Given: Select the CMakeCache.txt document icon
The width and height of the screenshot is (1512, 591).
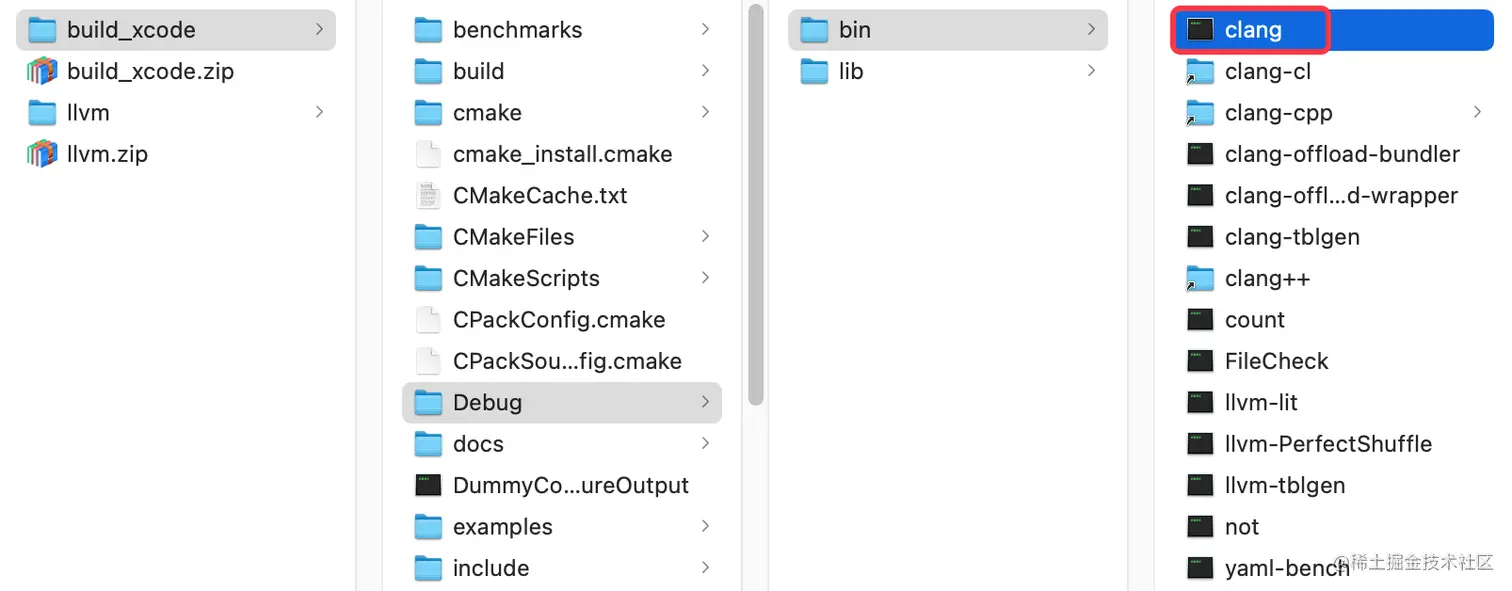Looking at the screenshot, I should (428, 196).
